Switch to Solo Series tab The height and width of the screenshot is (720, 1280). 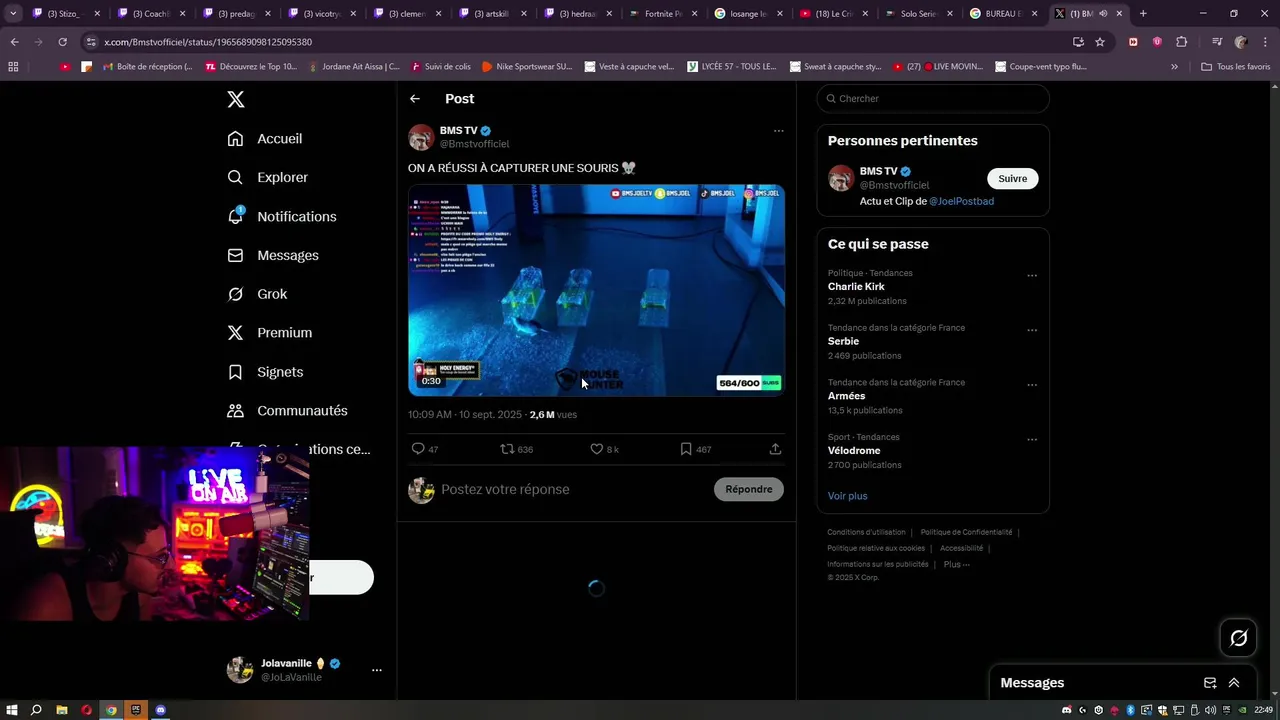click(920, 14)
